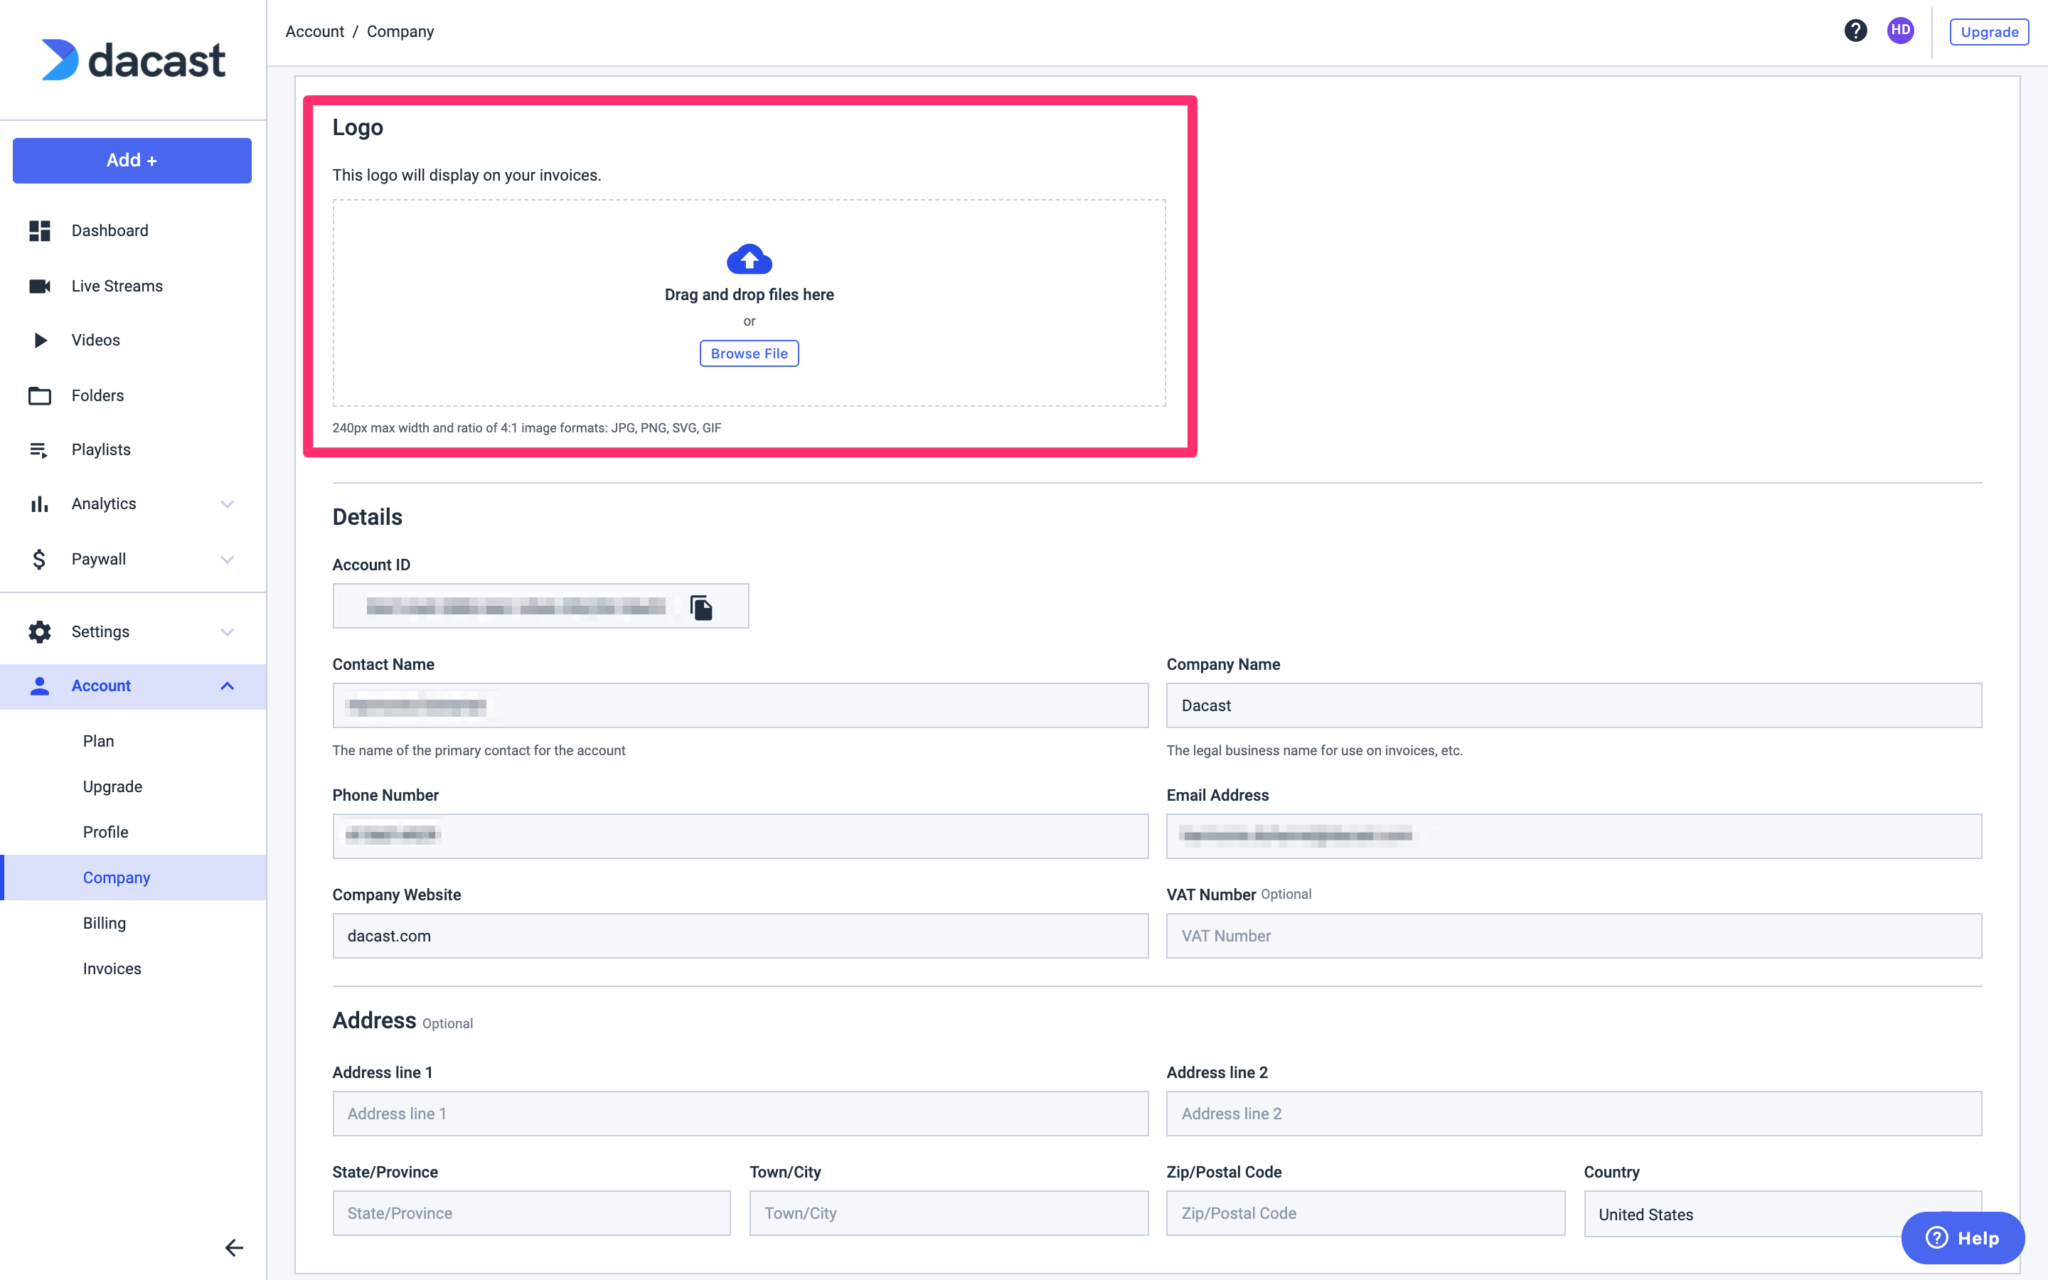The height and width of the screenshot is (1280, 2048).
Task: Click the Analytics bar chart icon
Action: (x=41, y=503)
